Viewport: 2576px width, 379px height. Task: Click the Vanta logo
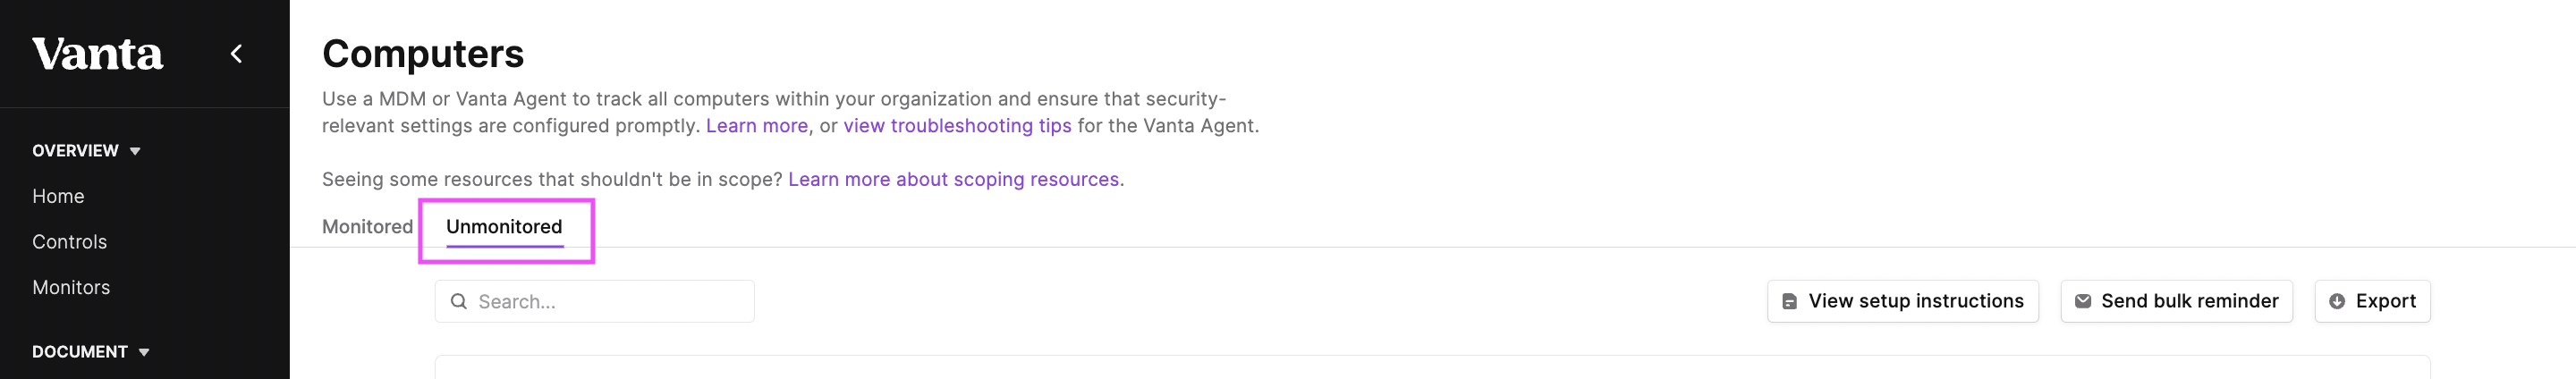point(97,54)
